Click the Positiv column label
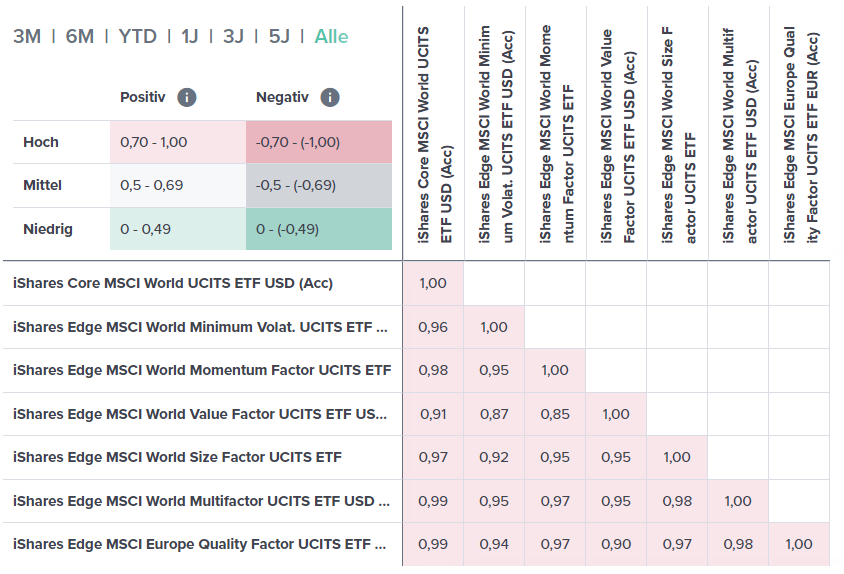This screenshot has width=844, height=574. (143, 97)
